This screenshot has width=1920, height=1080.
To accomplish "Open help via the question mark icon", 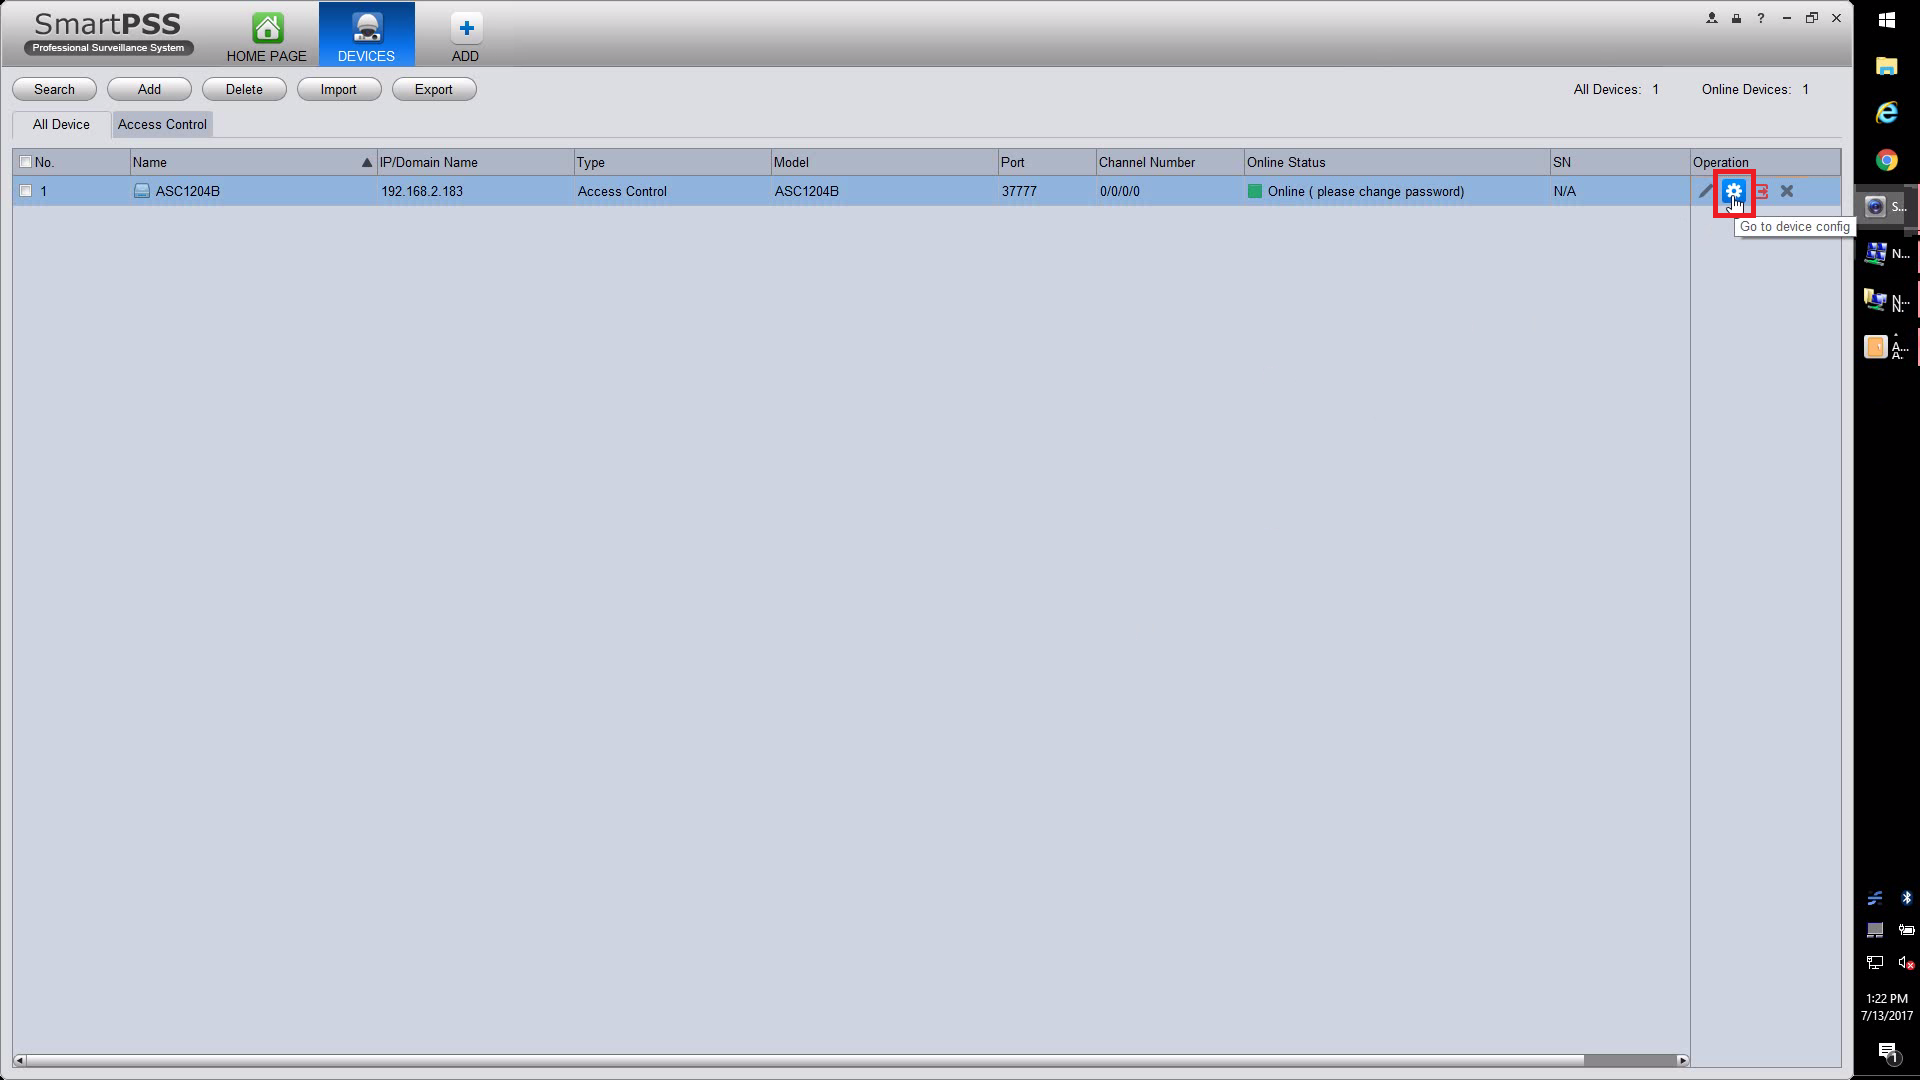I will pyautogui.click(x=1761, y=18).
